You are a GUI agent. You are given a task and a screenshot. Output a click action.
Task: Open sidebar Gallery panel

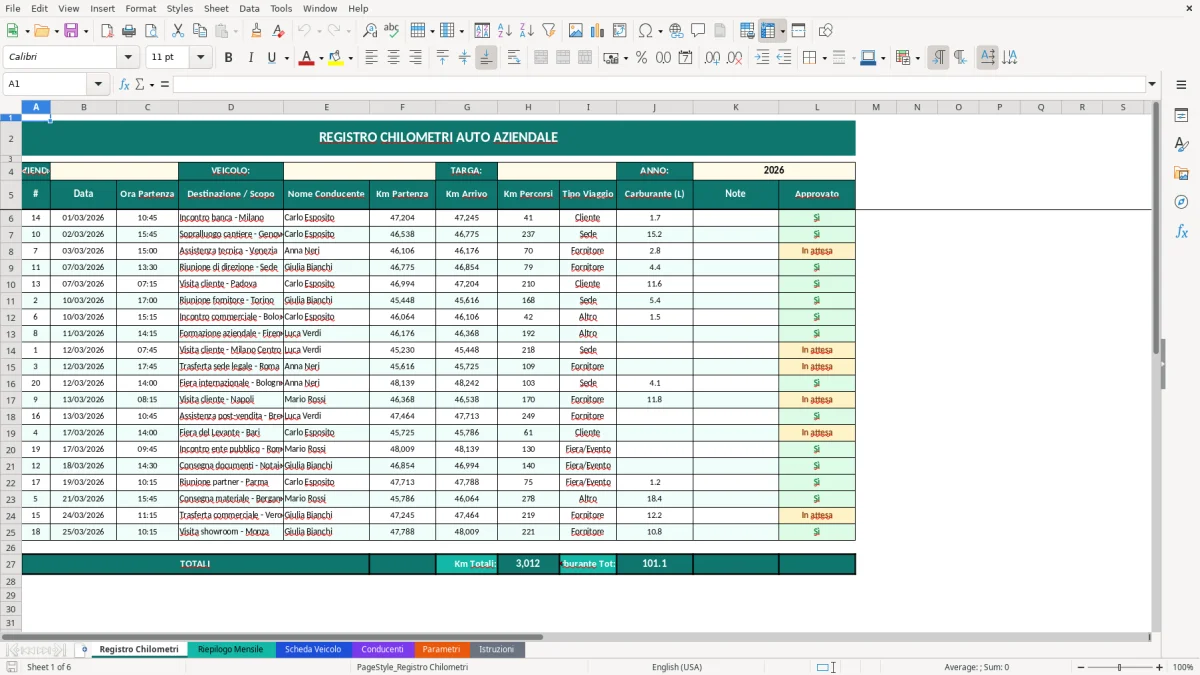[x=1181, y=174]
